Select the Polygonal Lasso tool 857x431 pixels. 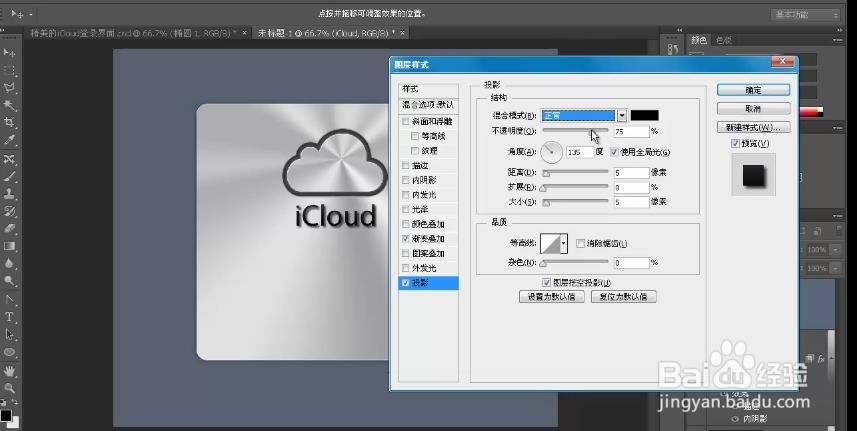[9, 88]
